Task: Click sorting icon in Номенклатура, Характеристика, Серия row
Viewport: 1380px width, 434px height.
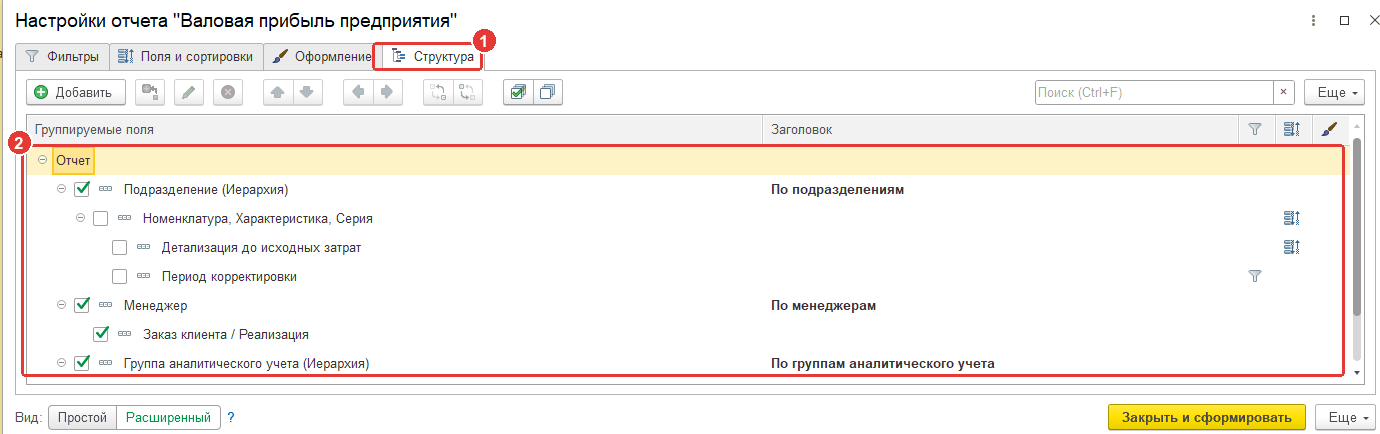Action: coord(1291,218)
